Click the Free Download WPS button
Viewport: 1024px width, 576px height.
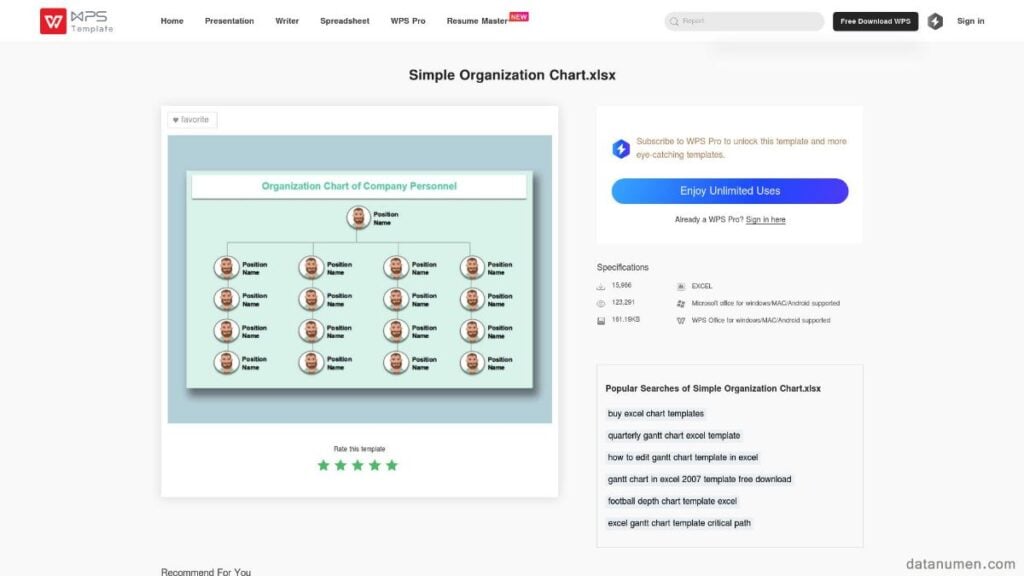click(x=875, y=20)
